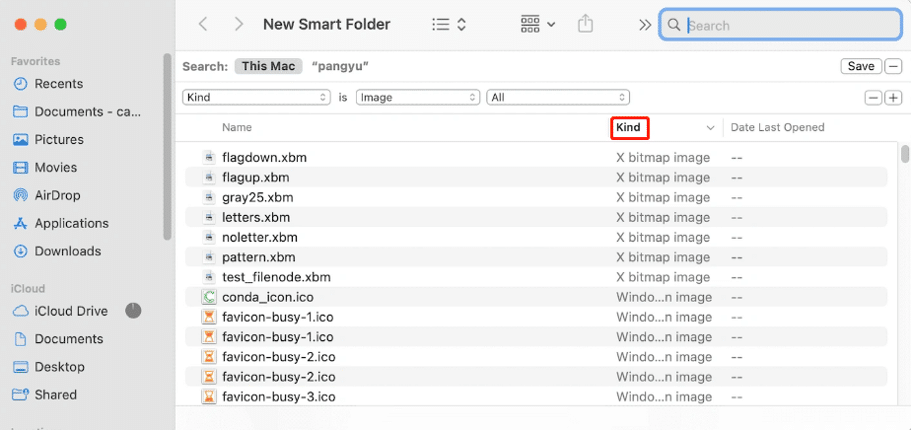Image resolution: width=912 pixels, height=431 pixels.
Task: Add a new search criteria row
Action: pos(893,98)
